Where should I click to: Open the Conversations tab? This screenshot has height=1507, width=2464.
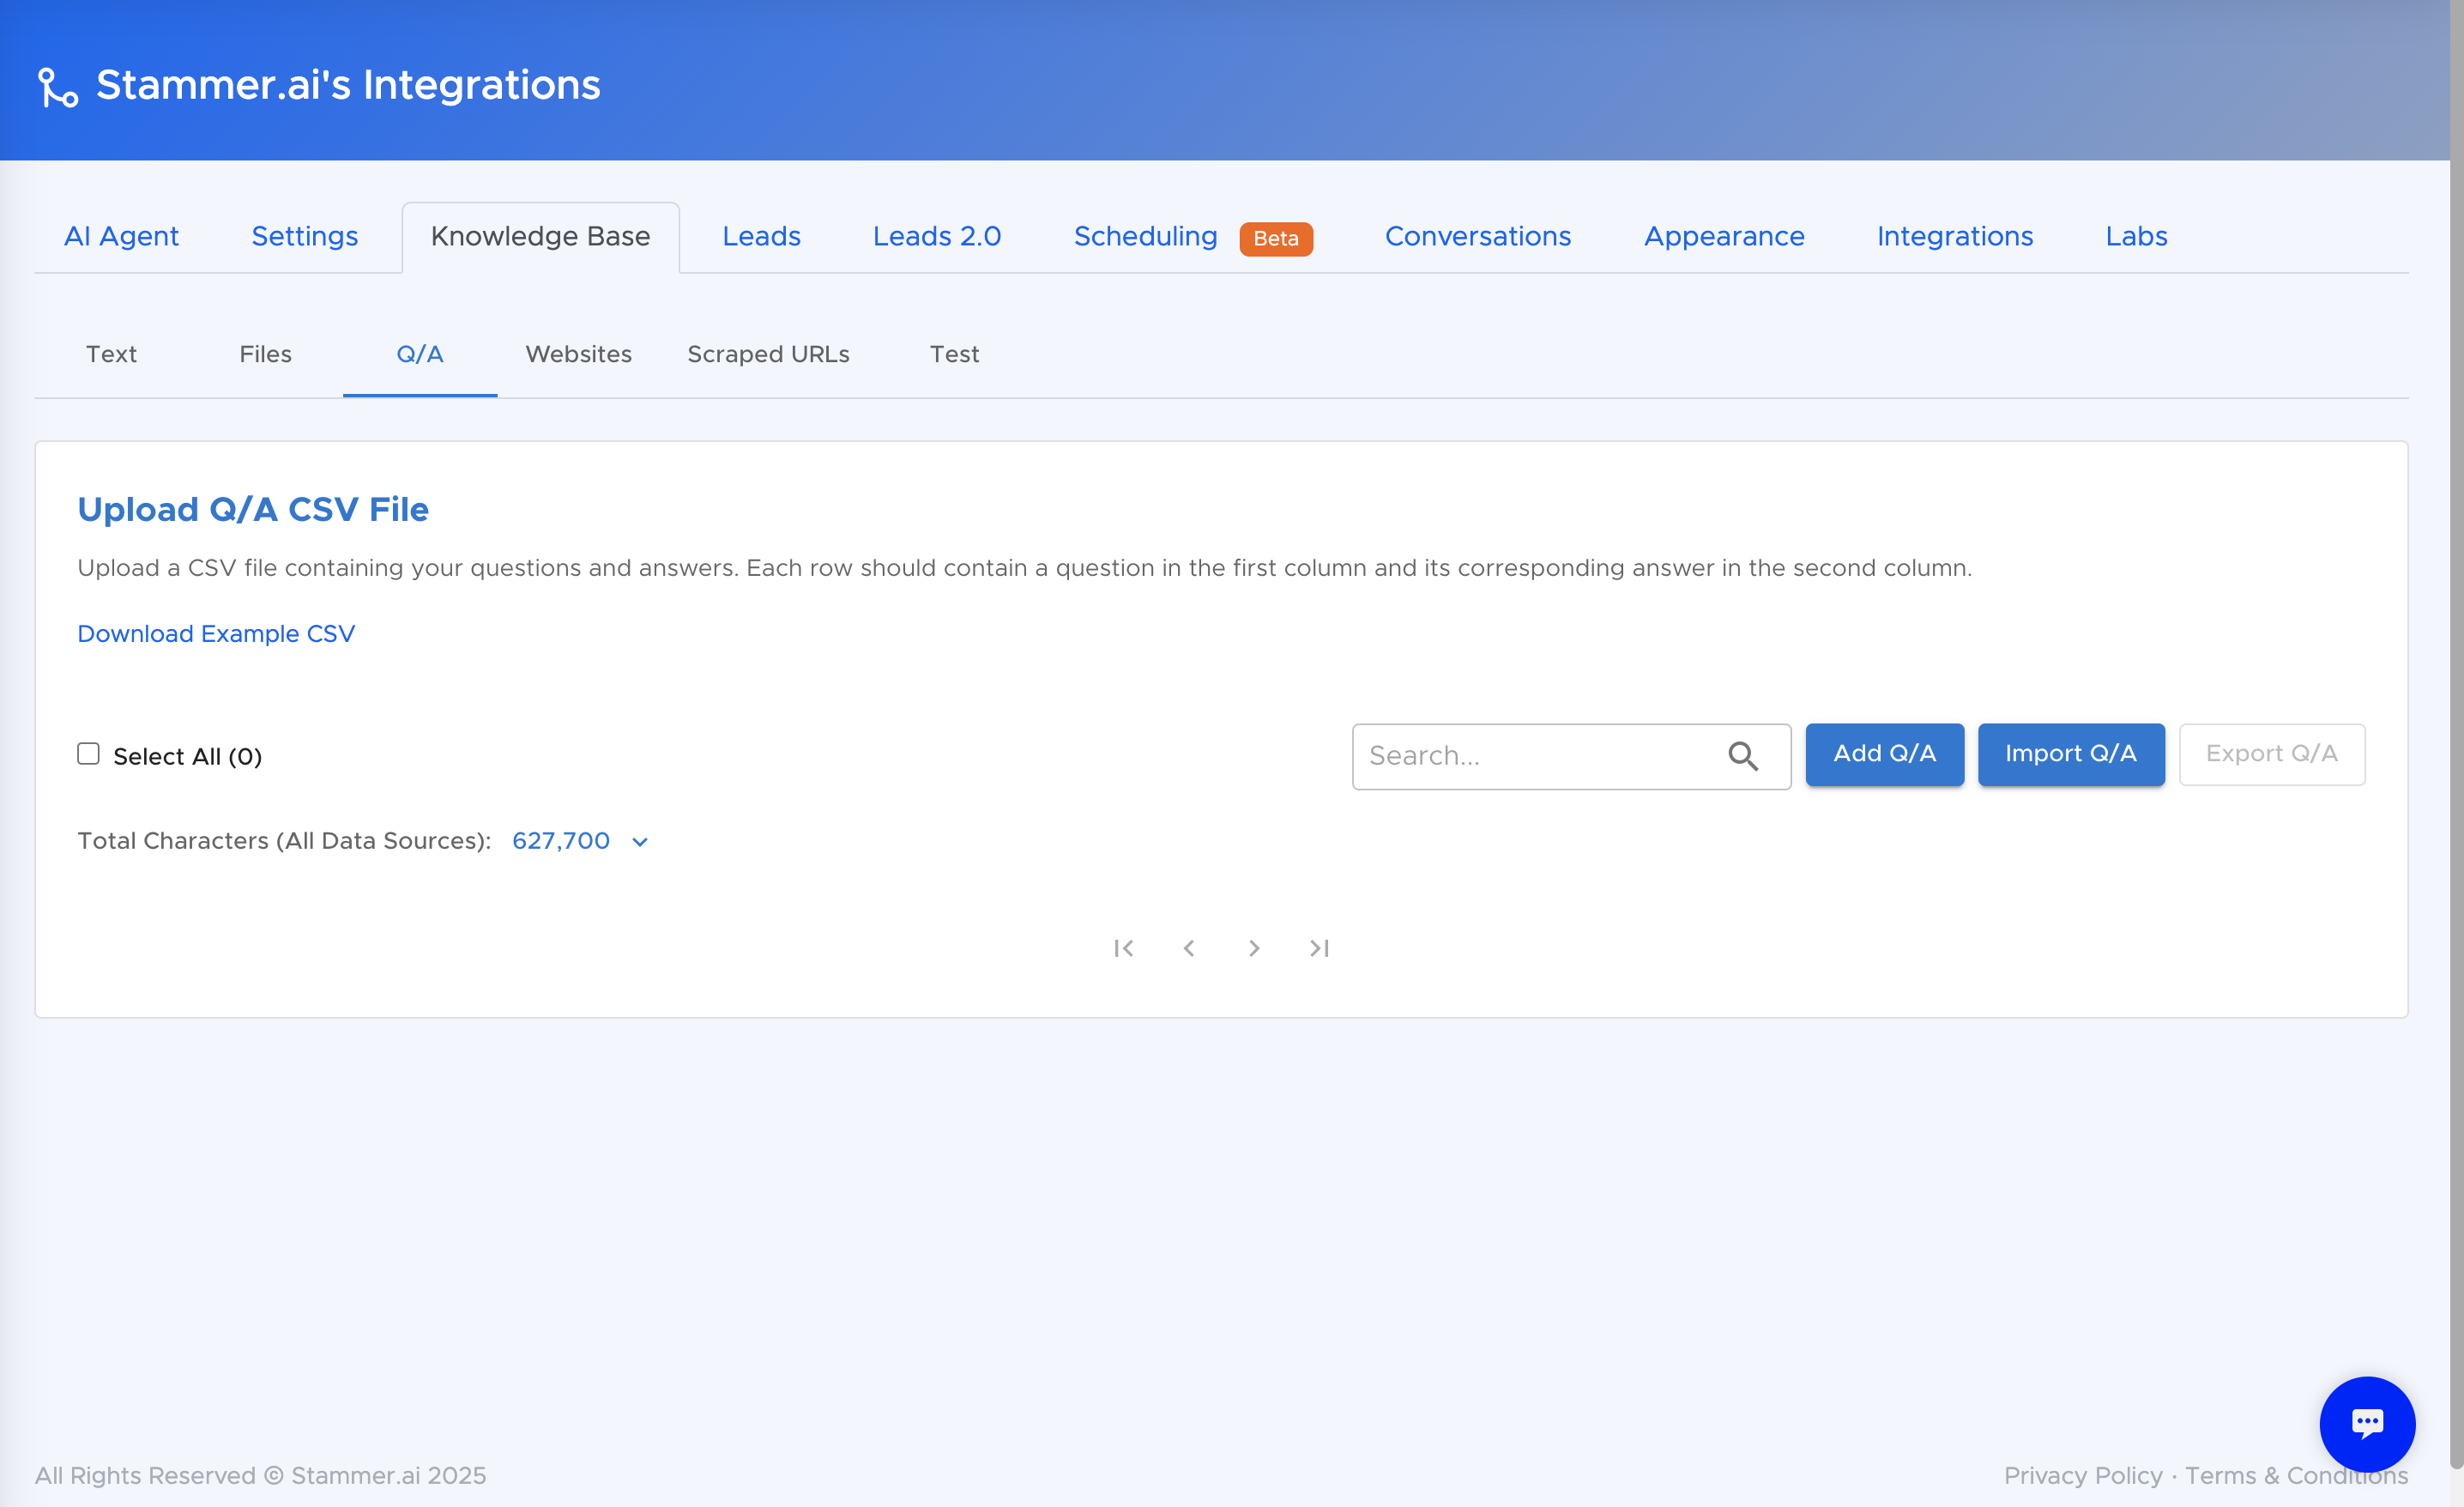point(1478,236)
